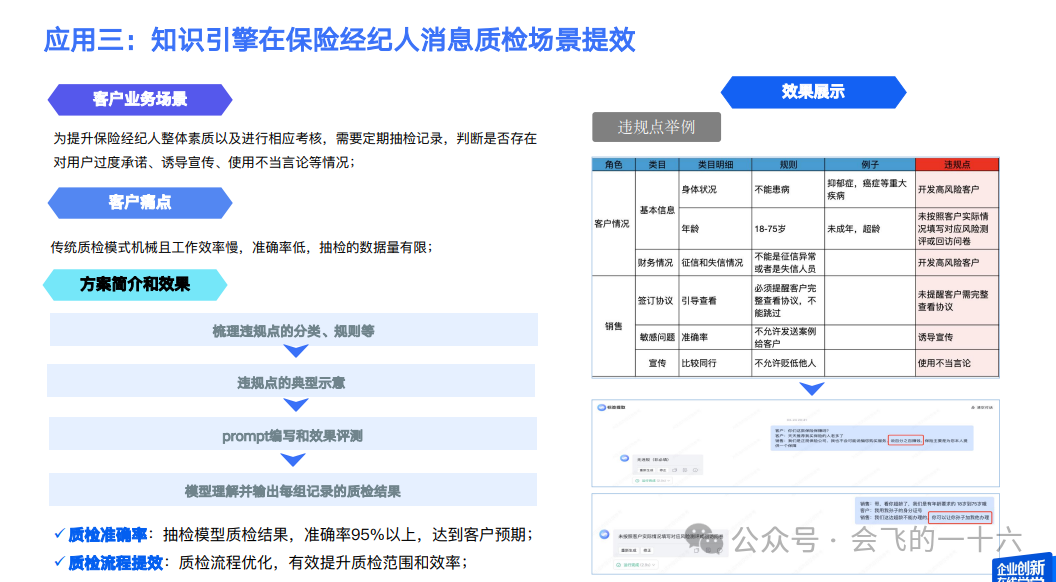Screen dimensions: 1056x582
Task: Click the step 梳理违规点的分类、规则等
Action: tap(294, 330)
